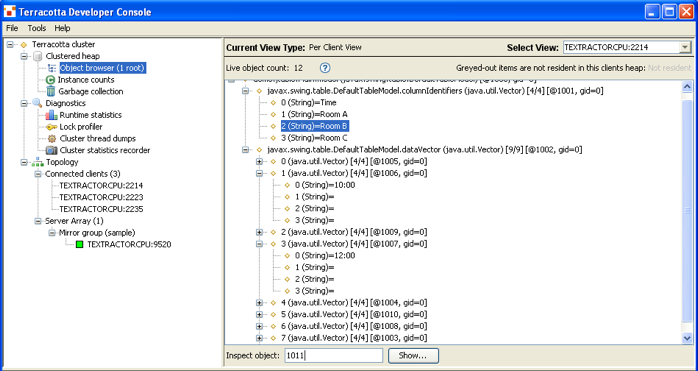Select client TEXTRACTORCPU:2223 in tree
This screenshot has height=371, width=698.
click(x=101, y=197)
